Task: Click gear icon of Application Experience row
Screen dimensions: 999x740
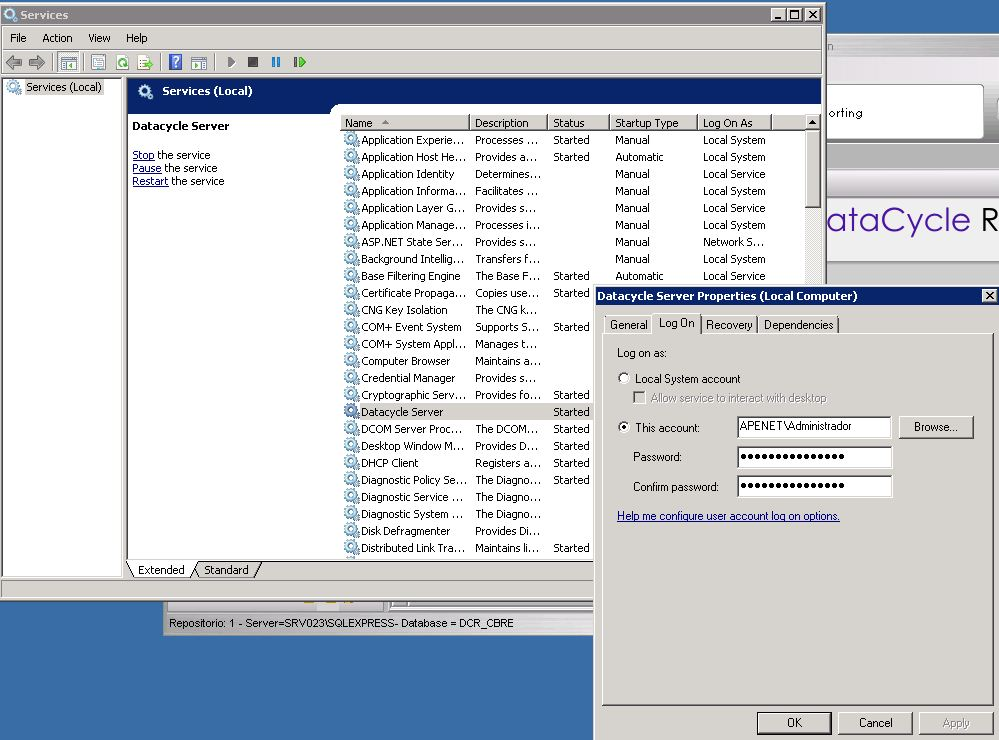Action: 351,139
